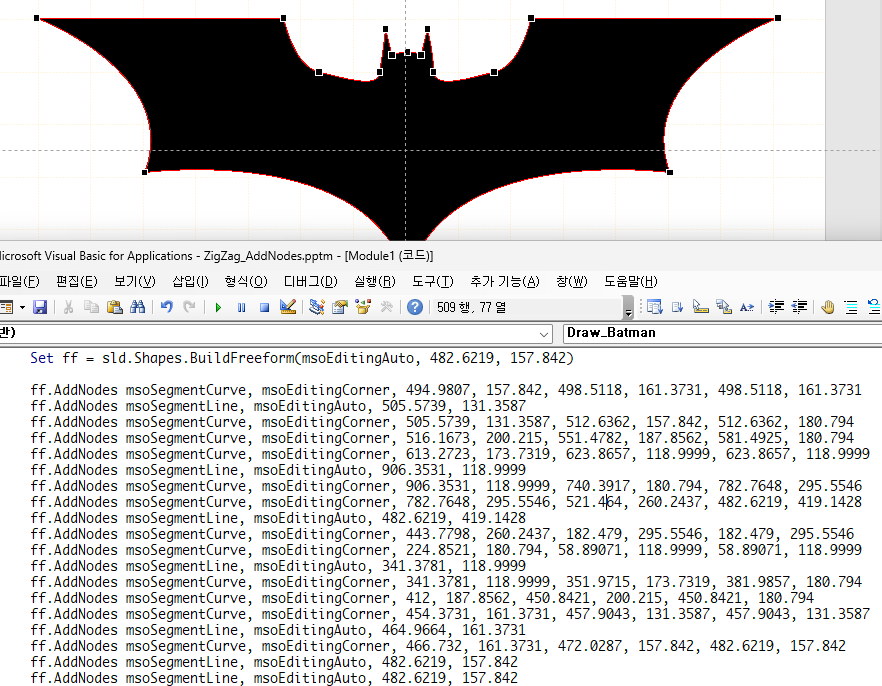
Task: Undo the last edit
Action: pos(166,307)
